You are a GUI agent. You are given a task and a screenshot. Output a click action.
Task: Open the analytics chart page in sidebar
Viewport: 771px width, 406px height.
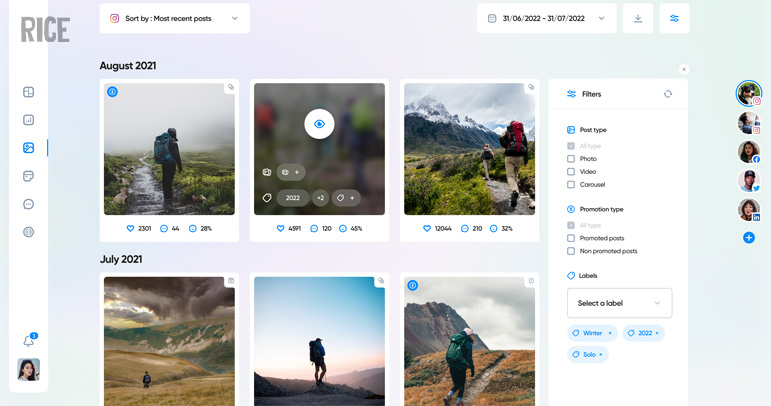point(29,120)
